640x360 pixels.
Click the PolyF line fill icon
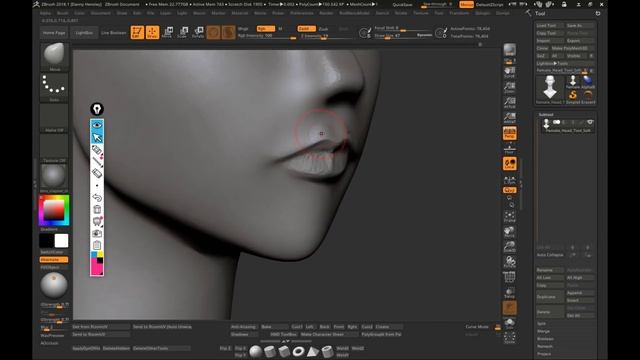509,277
